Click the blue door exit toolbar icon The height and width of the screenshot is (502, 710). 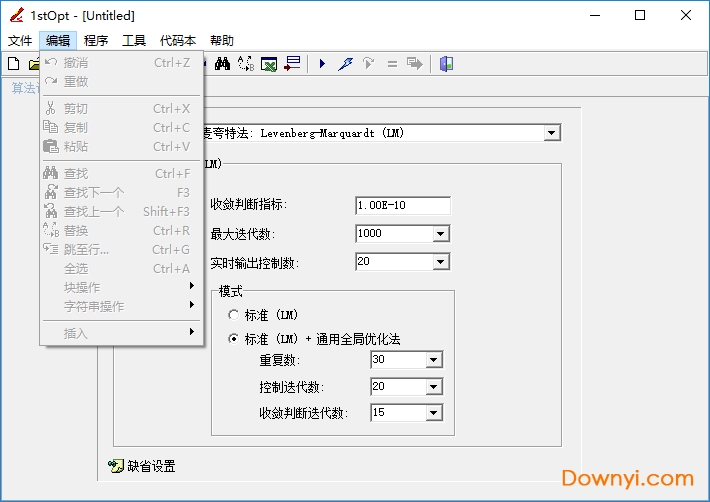[x=446, y=64]
